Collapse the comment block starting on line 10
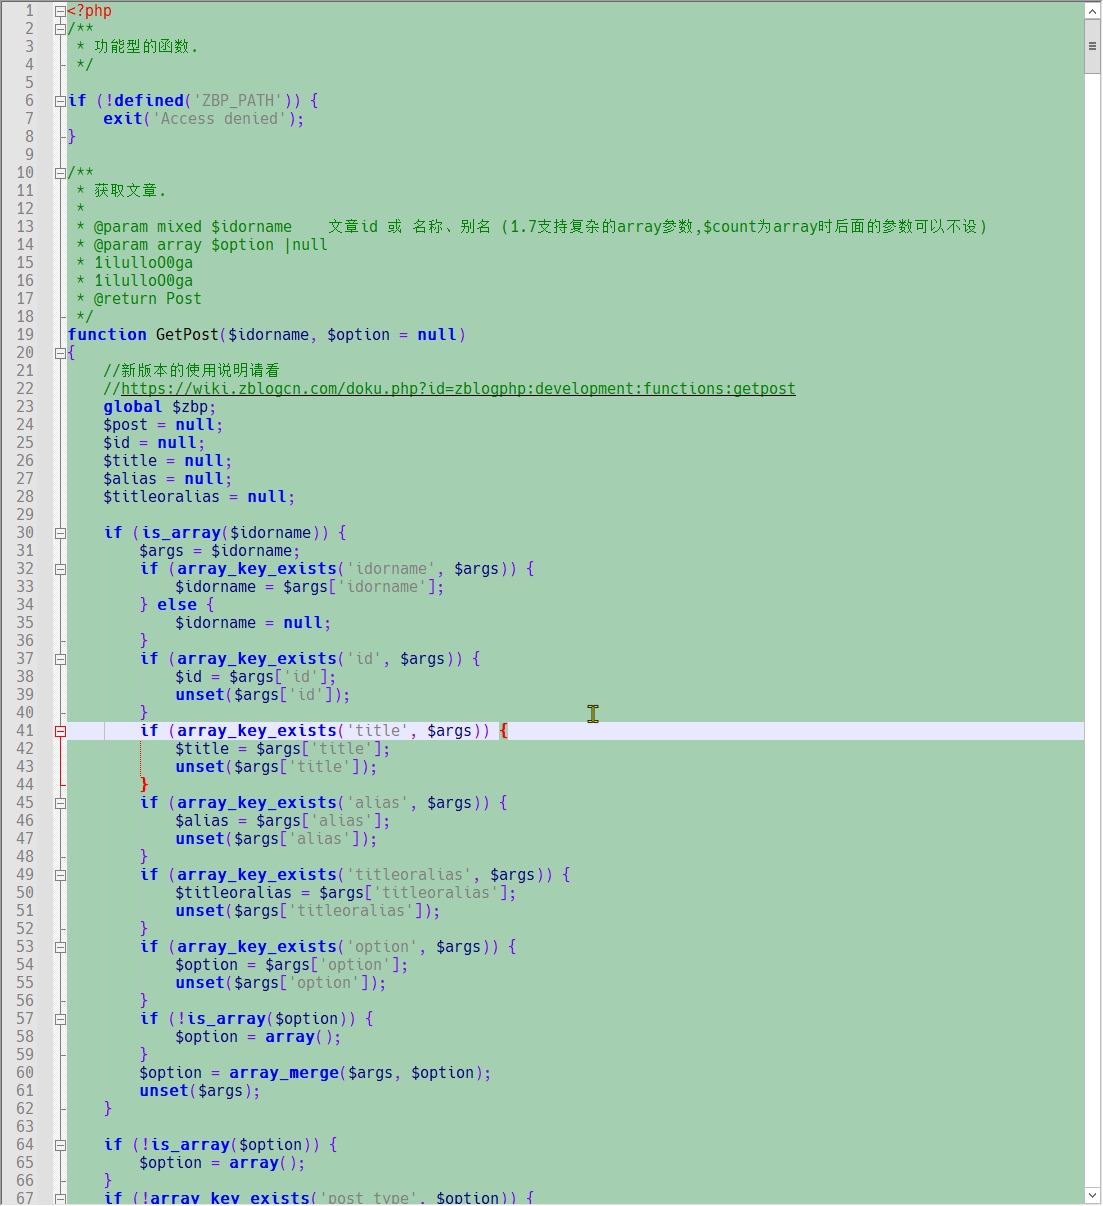Screen dimensions: 1103x1206 pyautogui.click(x=60, y=173)
